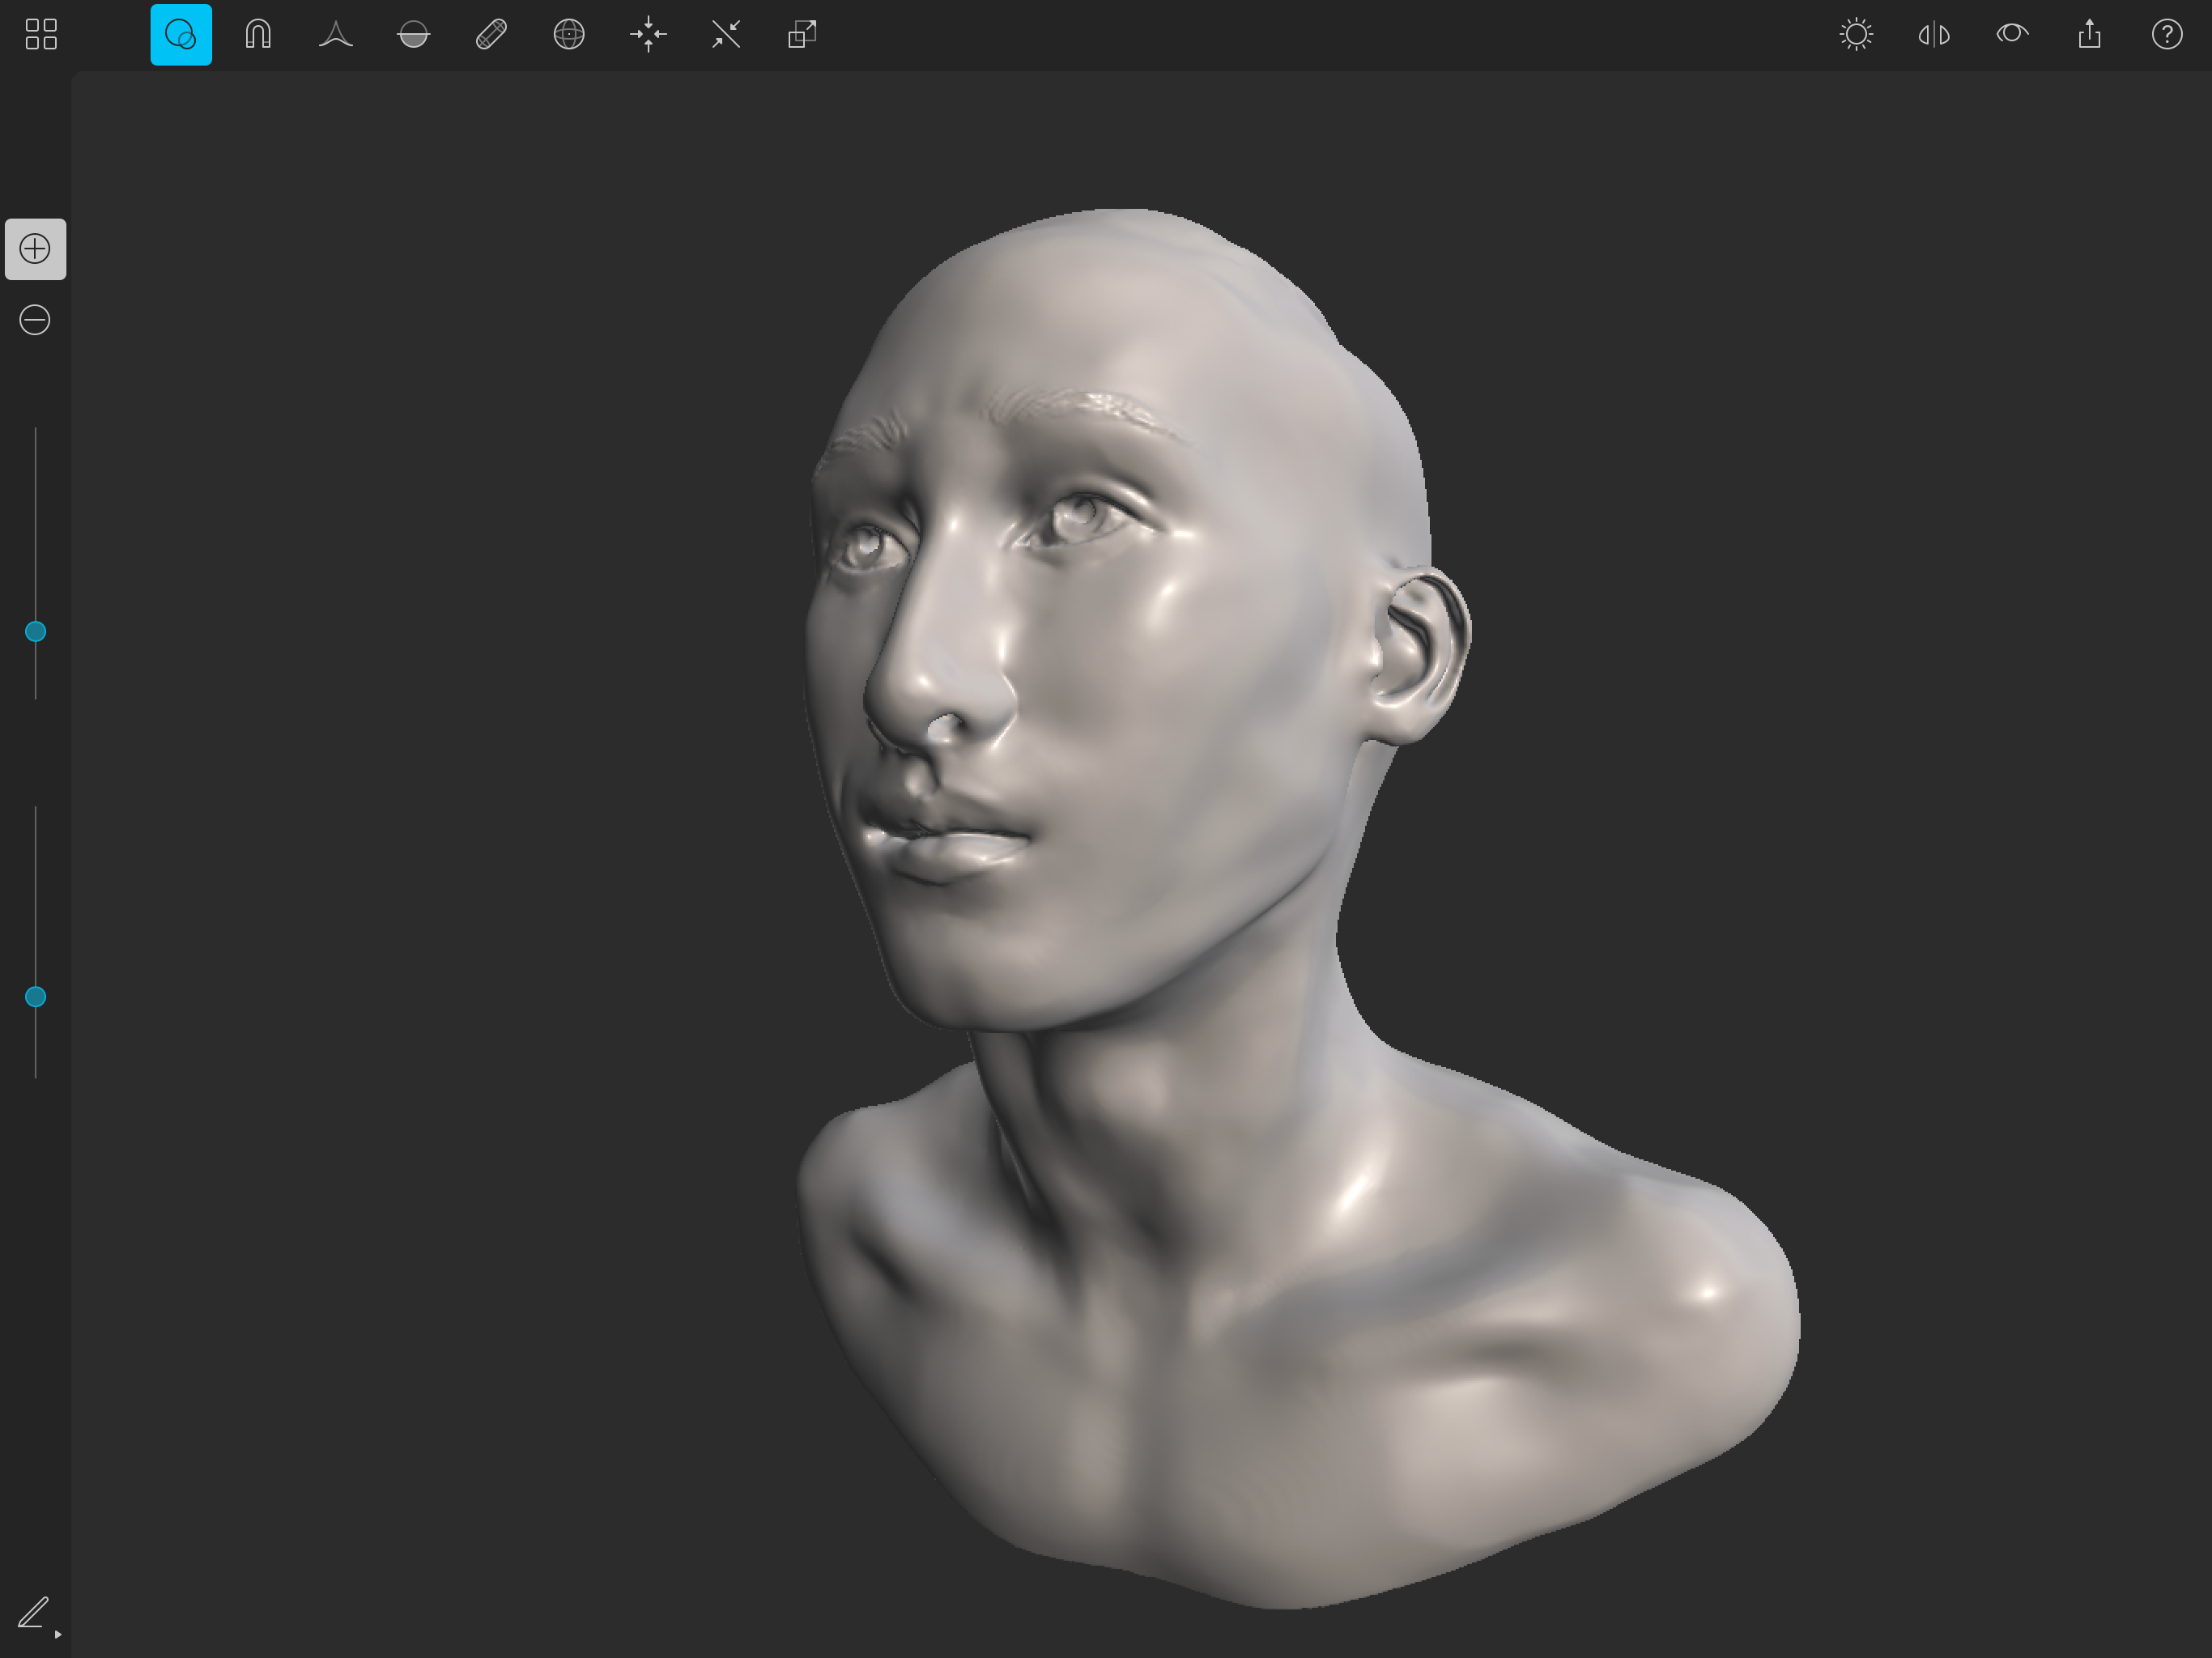Viewport: 2212px width, 1658px height.
Task: Select the two-circle sculpt brush tool
Action: (x=181, y=35)
